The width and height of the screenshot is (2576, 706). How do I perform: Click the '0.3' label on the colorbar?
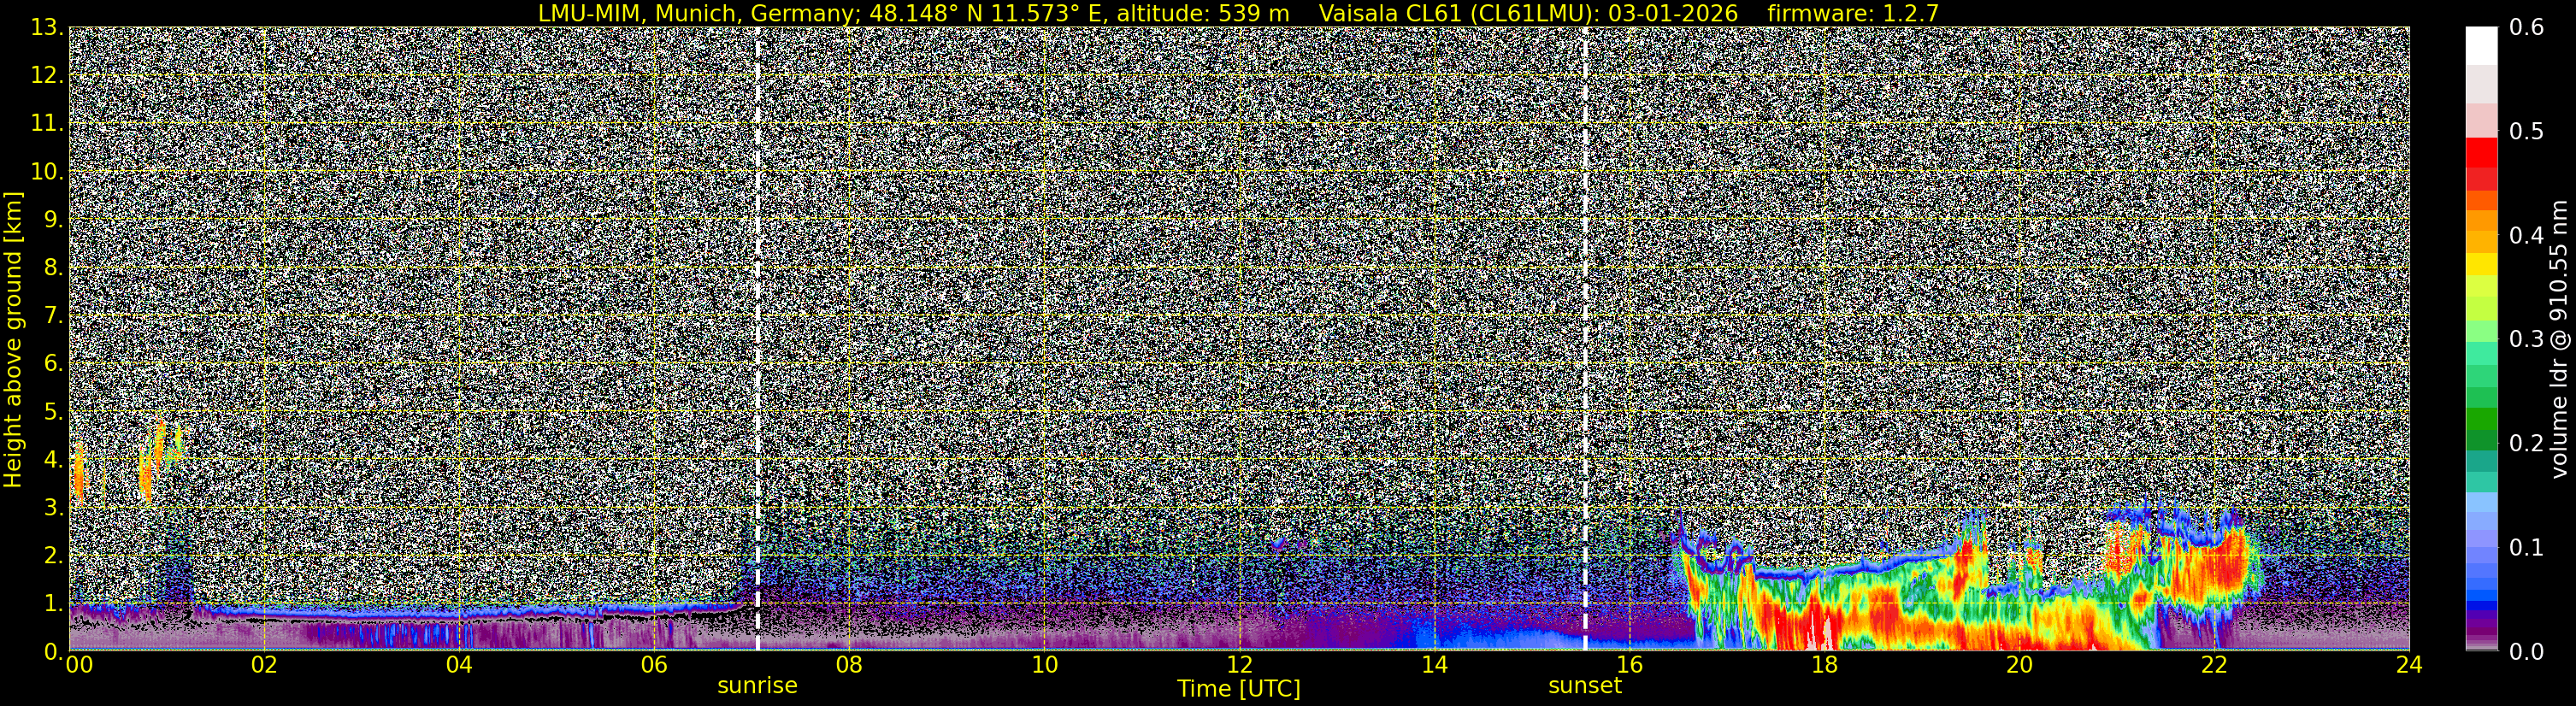coord(2527,340)
